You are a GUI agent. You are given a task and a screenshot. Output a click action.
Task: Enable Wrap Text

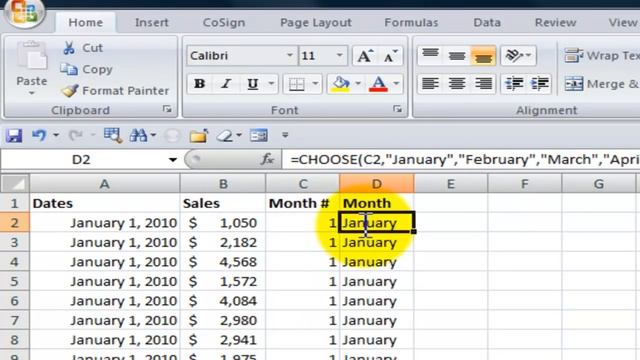[602, 56]
